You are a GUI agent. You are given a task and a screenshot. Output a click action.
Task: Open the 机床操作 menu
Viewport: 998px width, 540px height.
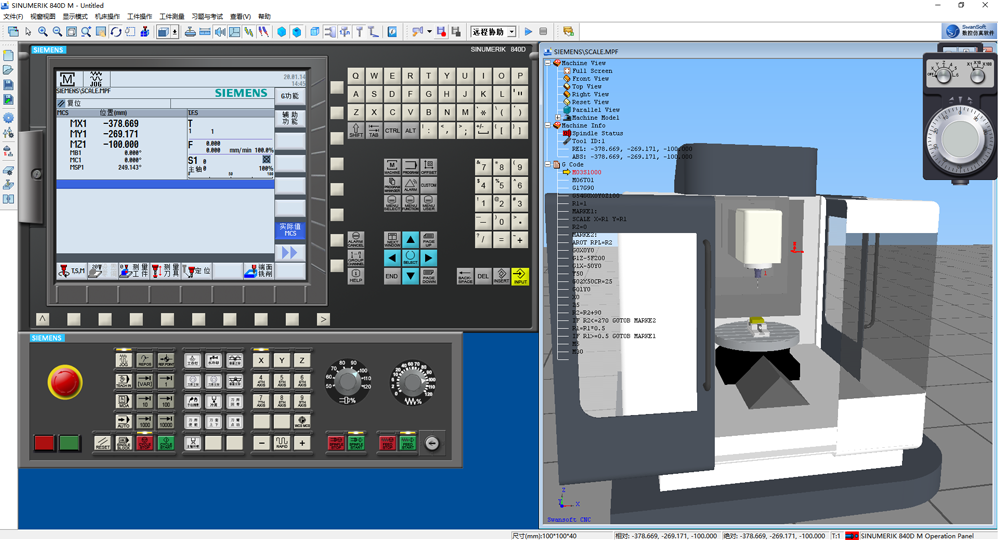coord(107,17)
